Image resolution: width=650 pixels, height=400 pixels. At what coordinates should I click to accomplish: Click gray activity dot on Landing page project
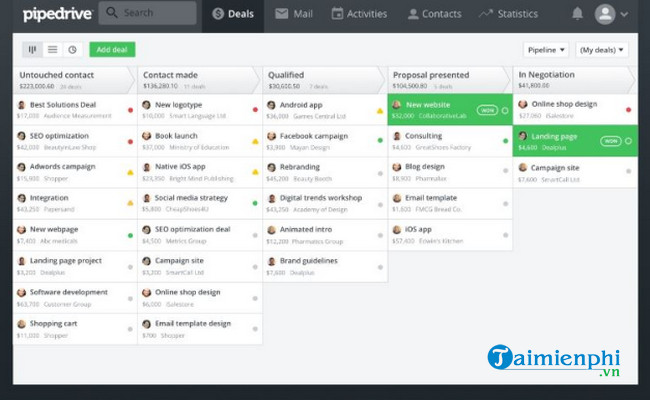tap(130, 267)
